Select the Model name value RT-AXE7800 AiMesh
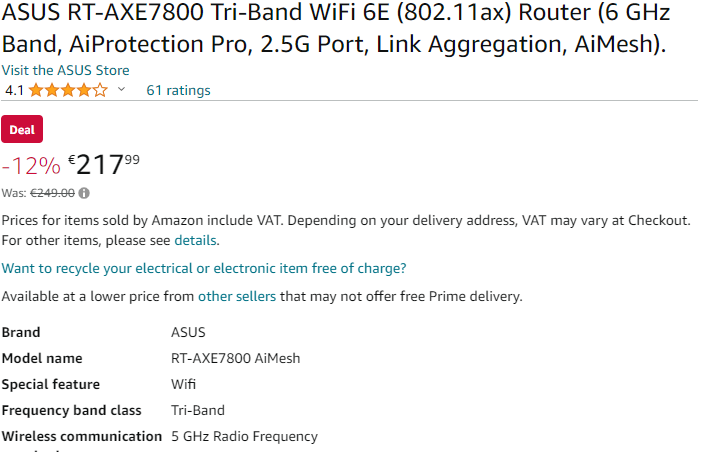 click(235, 358)
